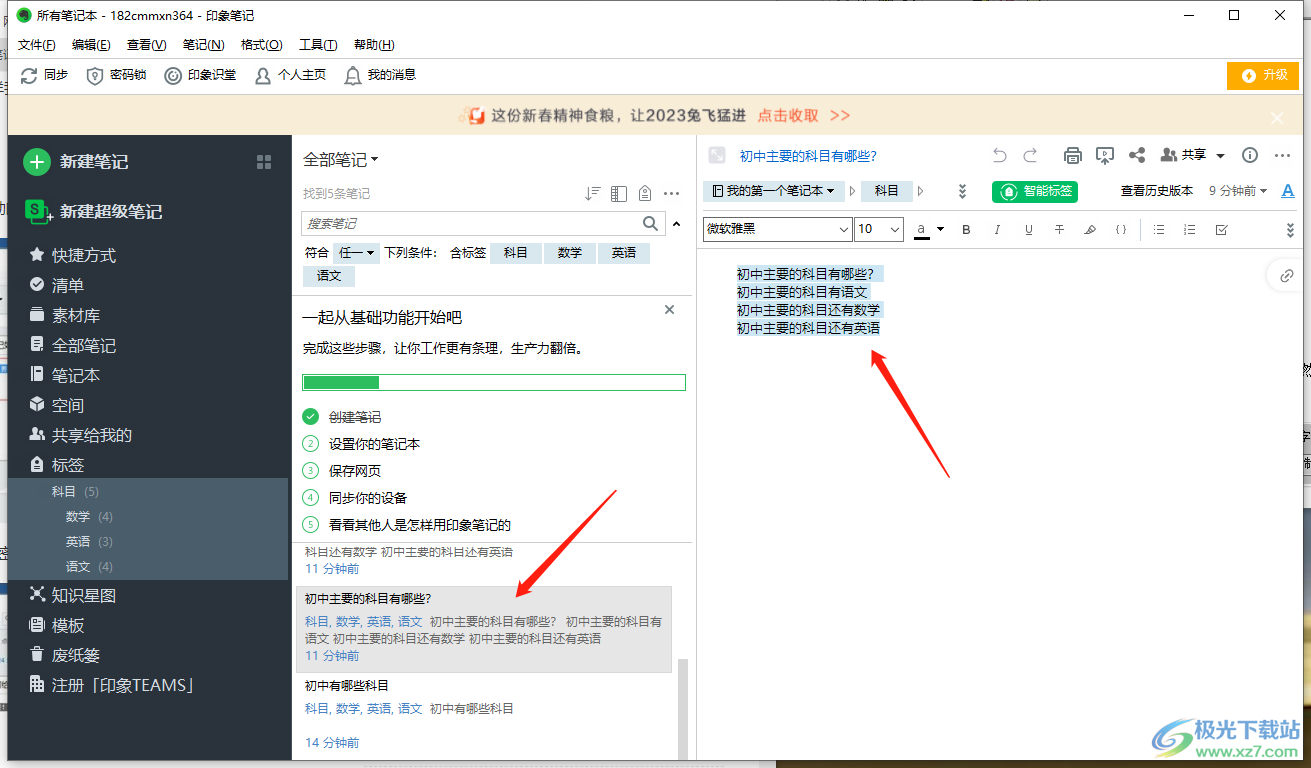Image resolution: width=1311 pixels, height=768 pixels.
Task: Click the magnifier search icon
Action: 651,223
